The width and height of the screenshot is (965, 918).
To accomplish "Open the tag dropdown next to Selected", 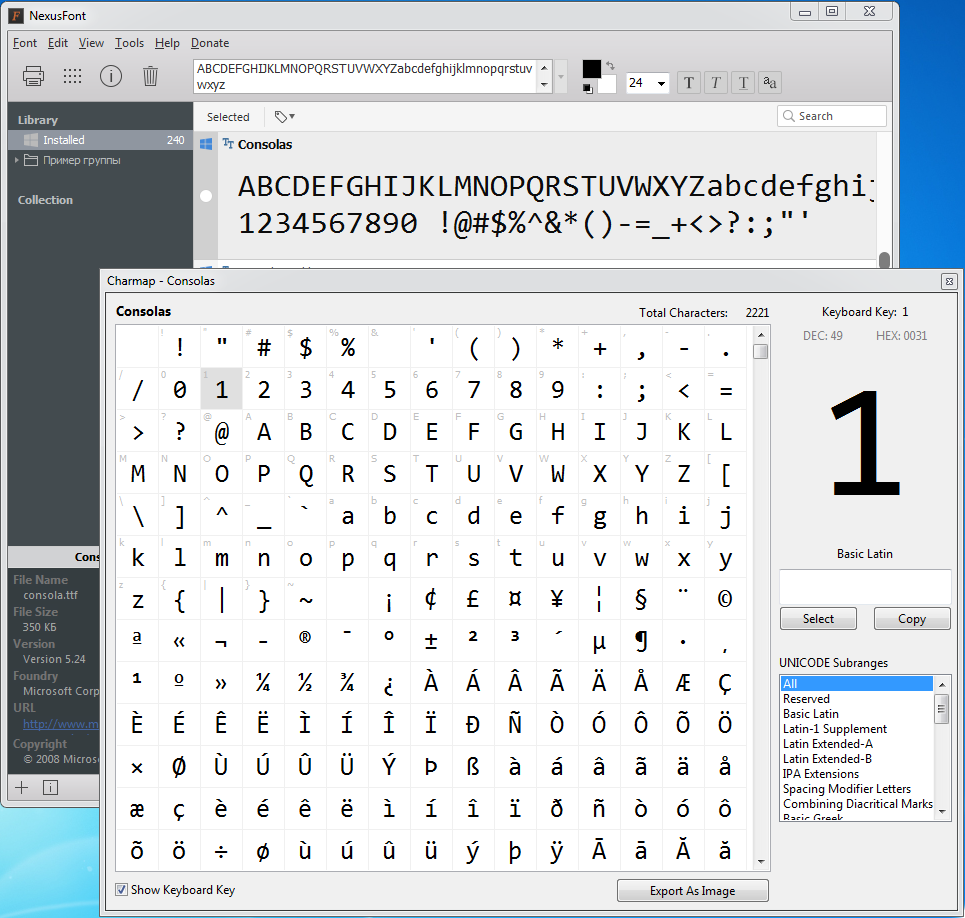I will click(x=284, y=116).
